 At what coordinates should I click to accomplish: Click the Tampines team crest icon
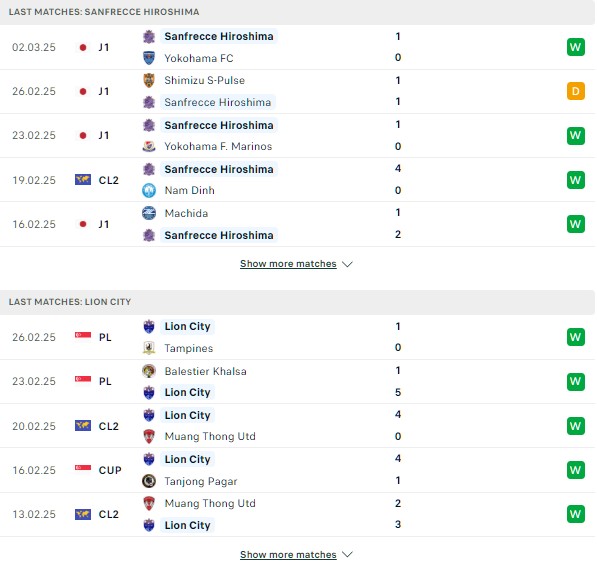149,348
